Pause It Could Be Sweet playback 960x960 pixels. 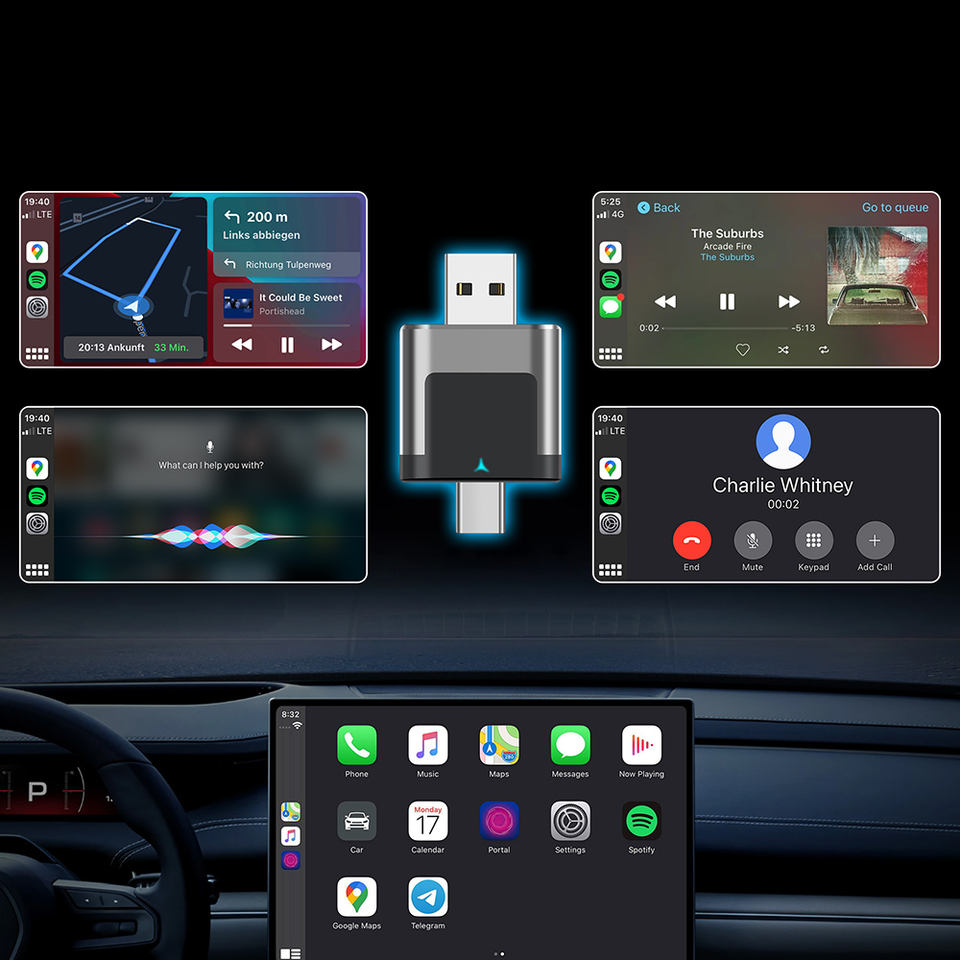coord(287,345)
